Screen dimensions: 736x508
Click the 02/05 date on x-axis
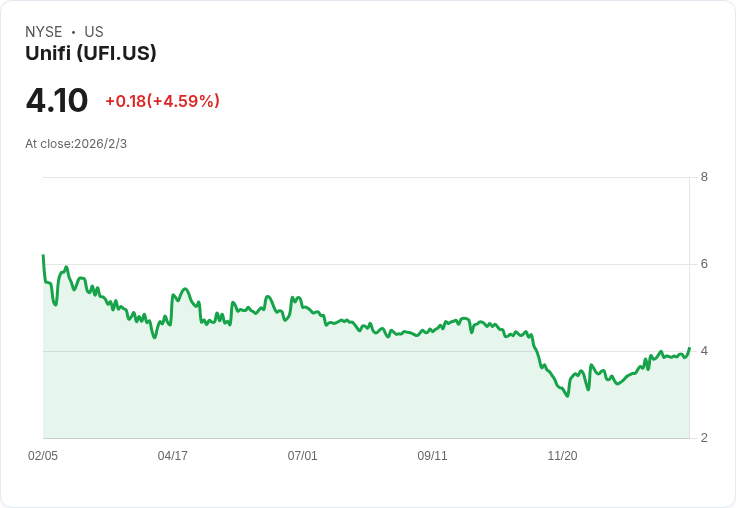click(x=43, y=456)
